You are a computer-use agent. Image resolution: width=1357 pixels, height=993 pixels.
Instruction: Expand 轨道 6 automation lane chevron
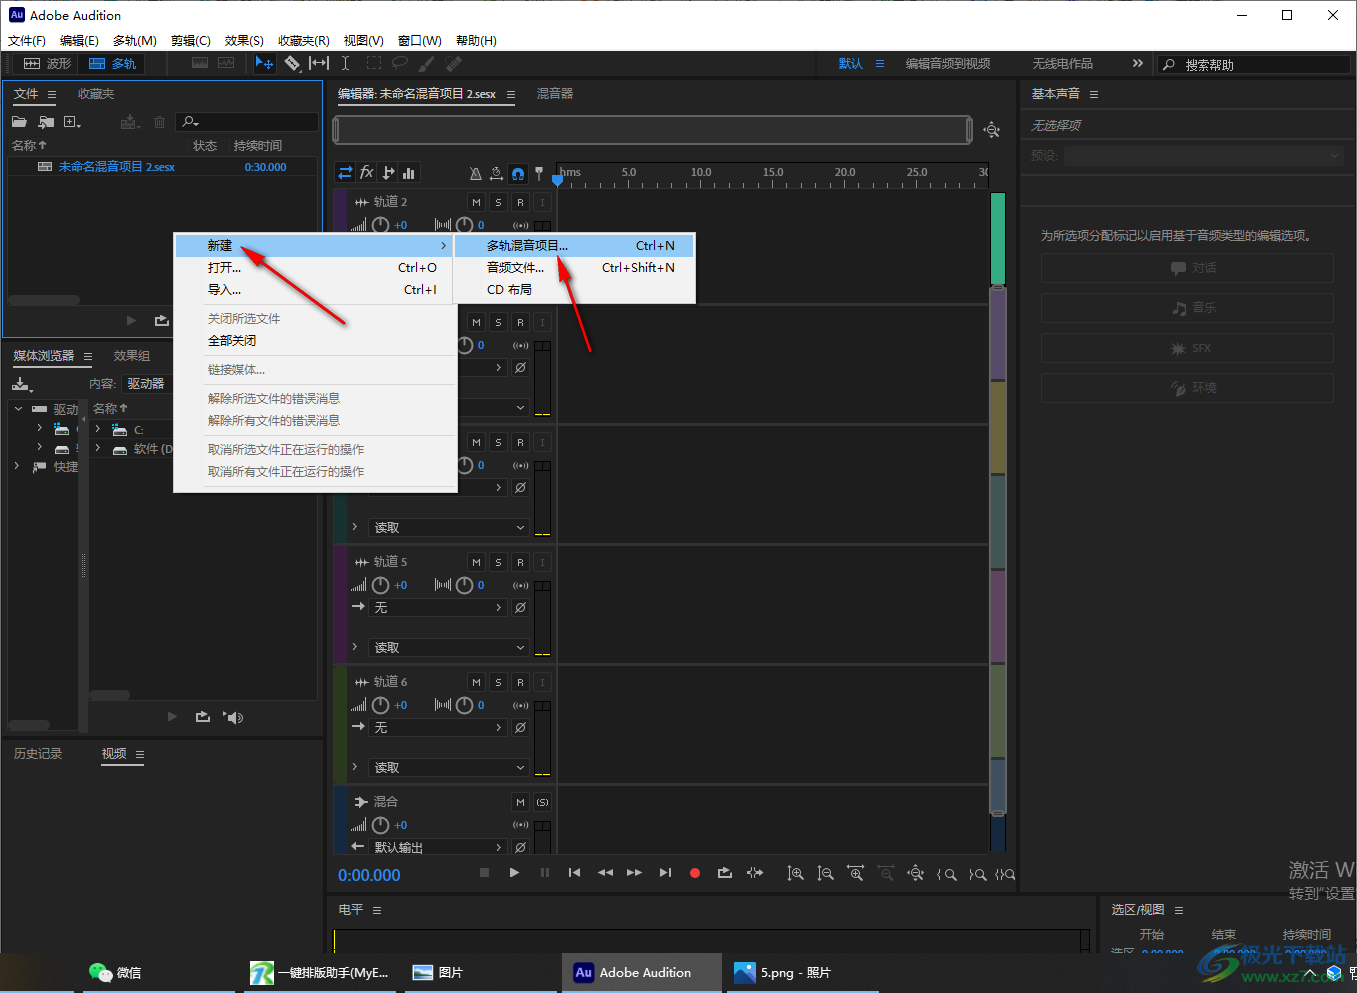pos(355,767)
